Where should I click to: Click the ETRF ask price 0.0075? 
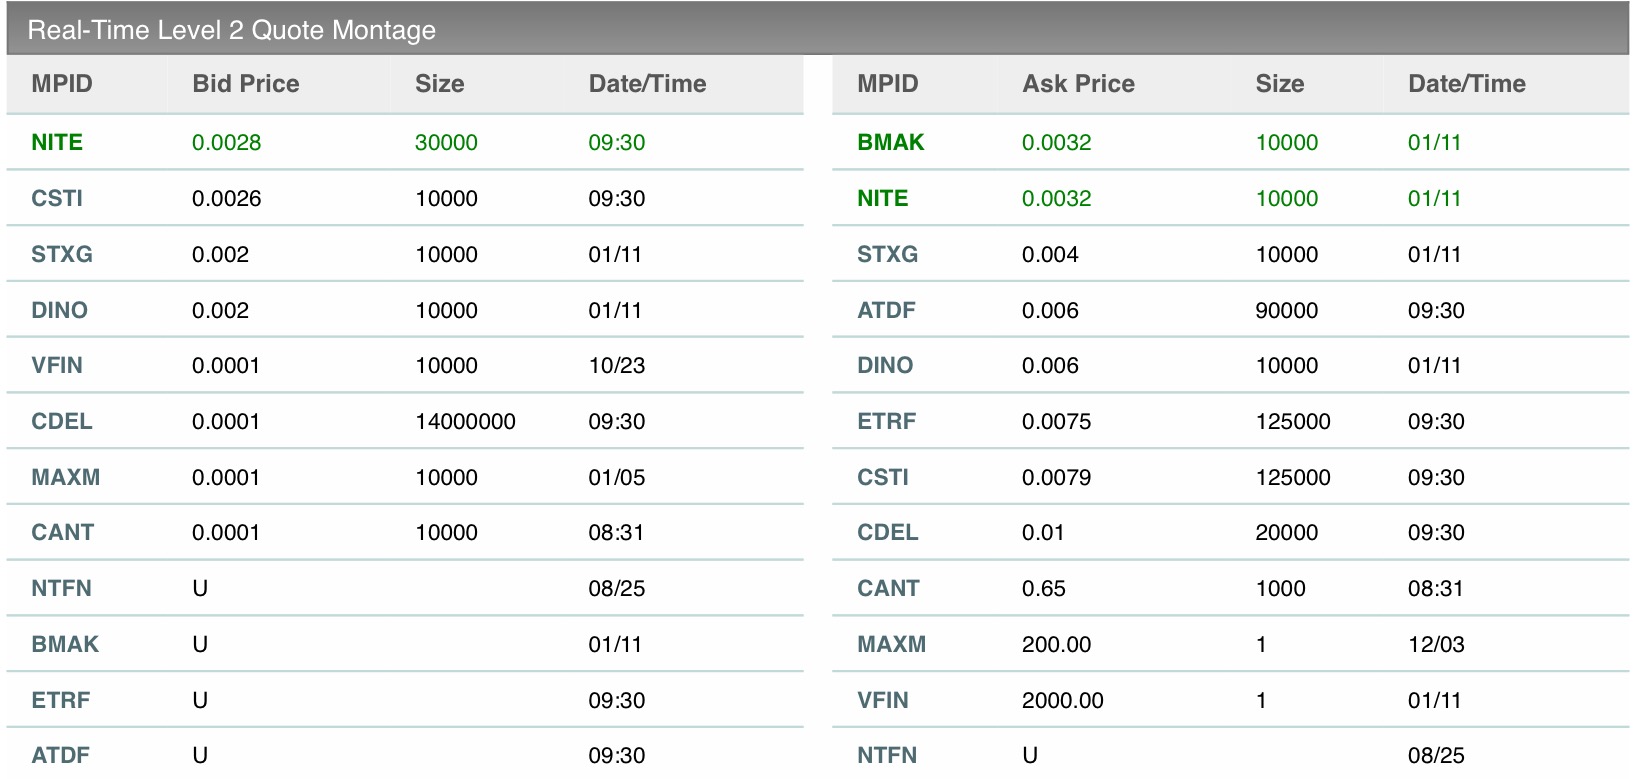tap(1056, 421)
